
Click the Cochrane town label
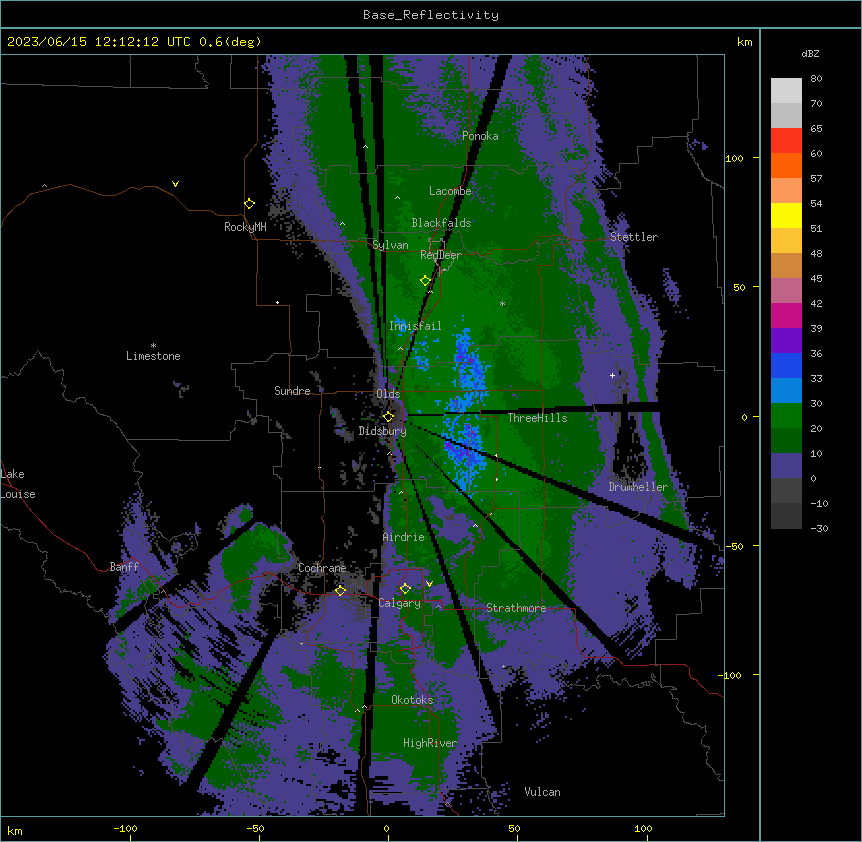click(322, 568)
